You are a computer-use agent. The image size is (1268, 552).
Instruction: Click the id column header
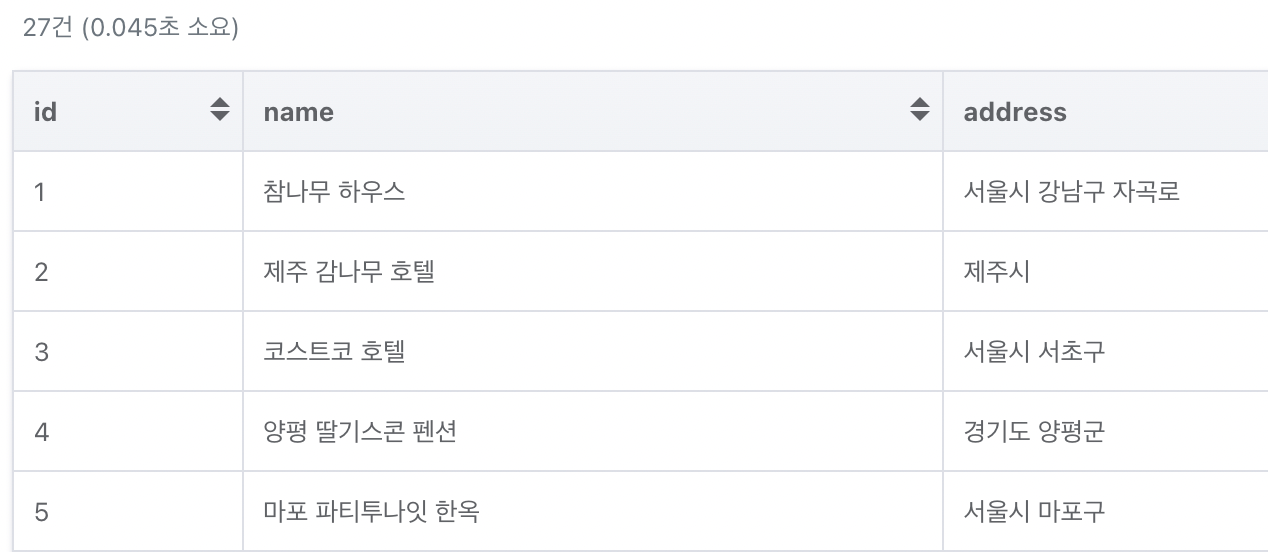click(128, 111)
